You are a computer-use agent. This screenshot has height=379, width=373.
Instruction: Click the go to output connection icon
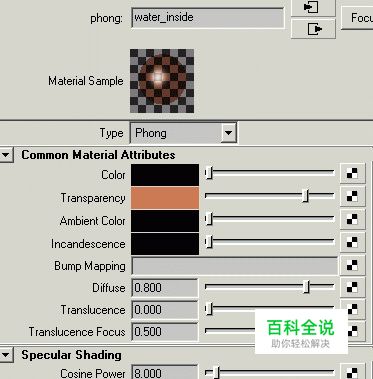click(313, 29)
